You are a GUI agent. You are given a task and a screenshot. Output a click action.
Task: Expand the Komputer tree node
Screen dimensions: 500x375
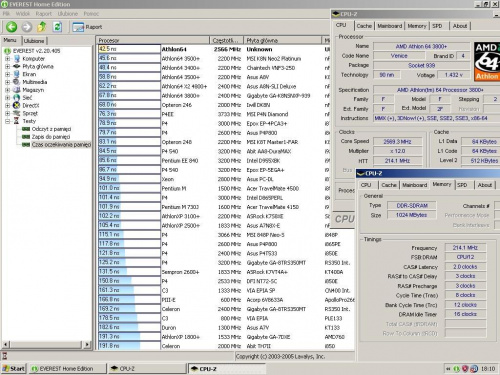(x=7, y=59)
